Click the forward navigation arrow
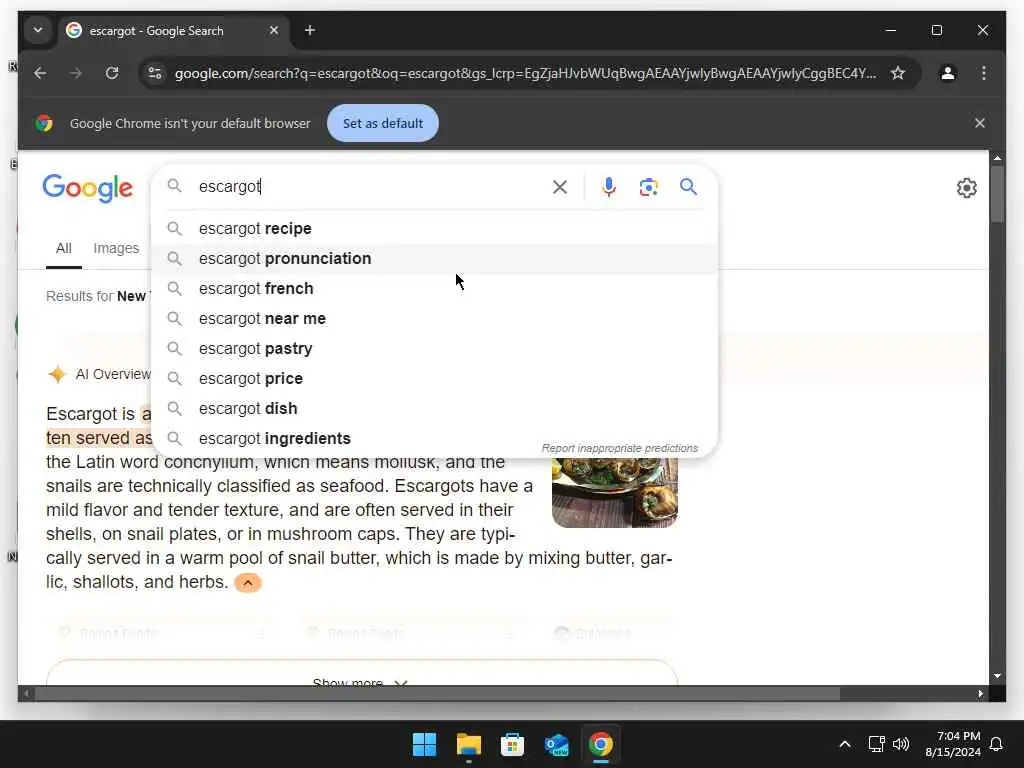1024x768 pixels. pos(76,73)
